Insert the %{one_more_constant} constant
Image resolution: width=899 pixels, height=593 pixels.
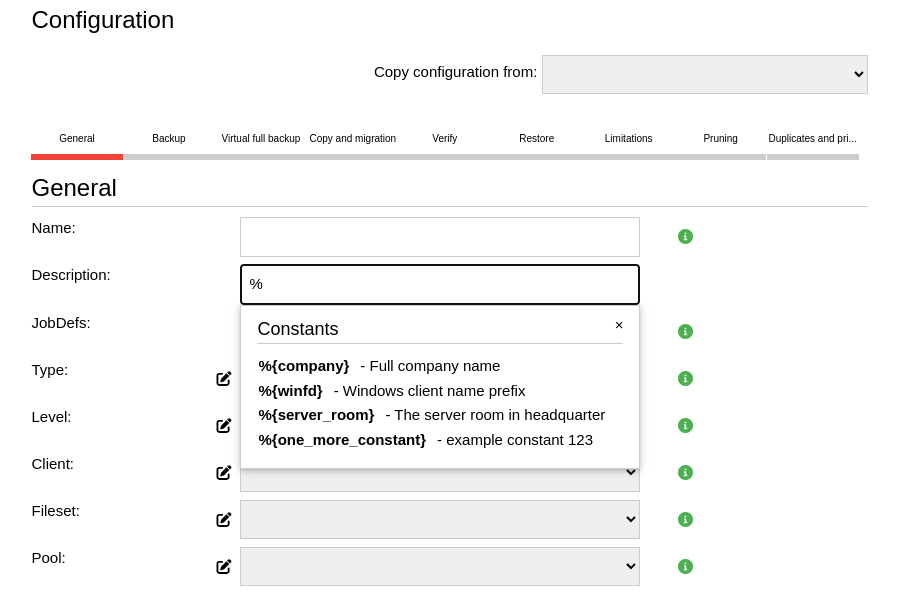[342, 440]
